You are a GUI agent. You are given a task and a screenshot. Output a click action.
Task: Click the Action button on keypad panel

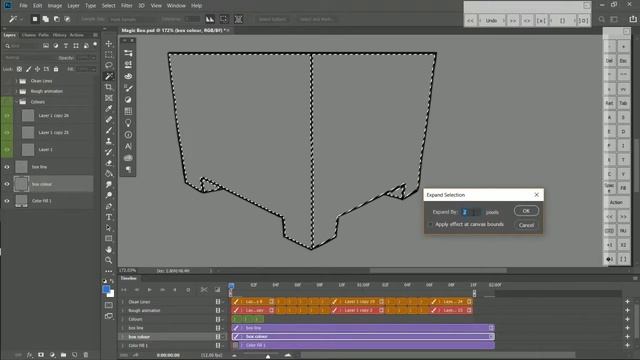[x=616, y=202]
